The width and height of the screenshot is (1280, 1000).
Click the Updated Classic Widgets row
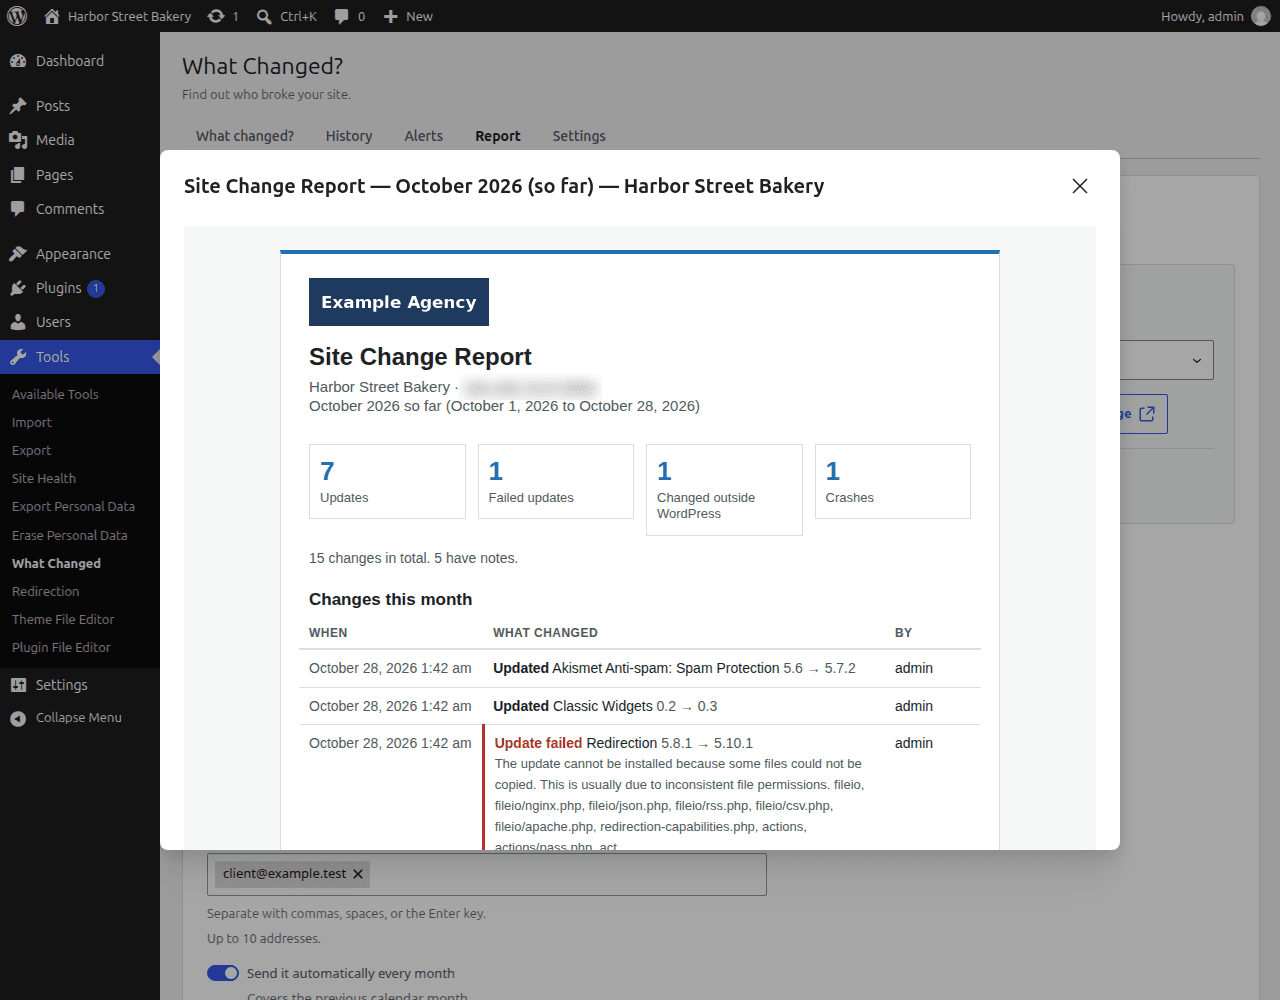pos(640,706)
